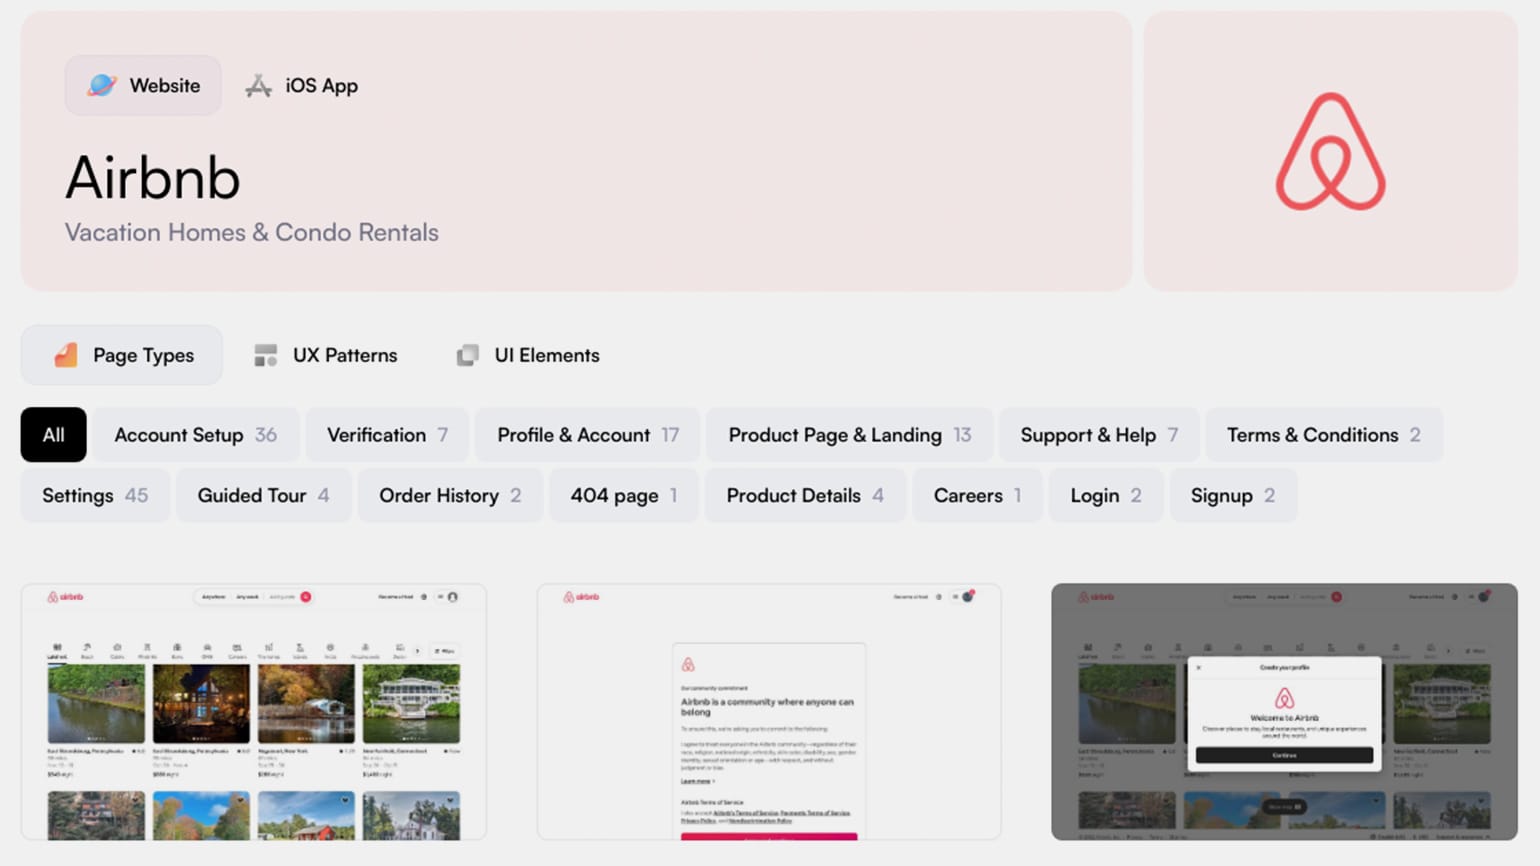Filter by 404 page
The width and height of the screenshot is (1540, 866).
[x=624, y=495]
